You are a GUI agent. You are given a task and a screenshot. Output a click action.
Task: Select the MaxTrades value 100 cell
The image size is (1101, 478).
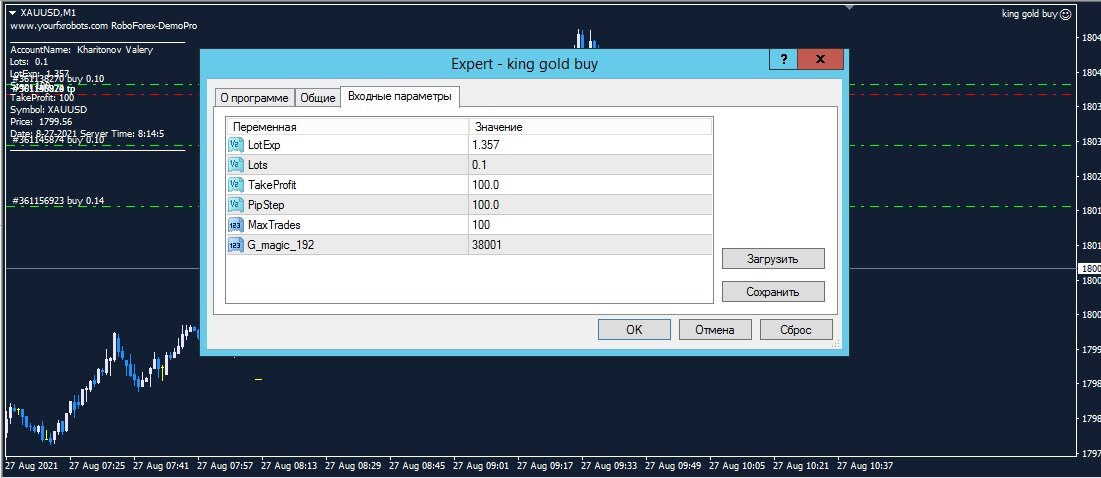[x=591, y=225]
